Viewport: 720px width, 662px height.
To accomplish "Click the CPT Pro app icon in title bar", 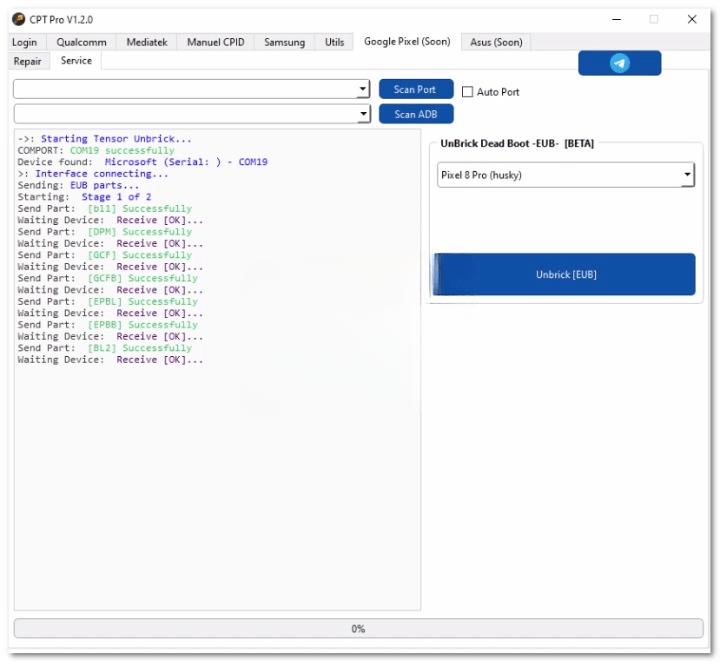I will pos(18,19).
